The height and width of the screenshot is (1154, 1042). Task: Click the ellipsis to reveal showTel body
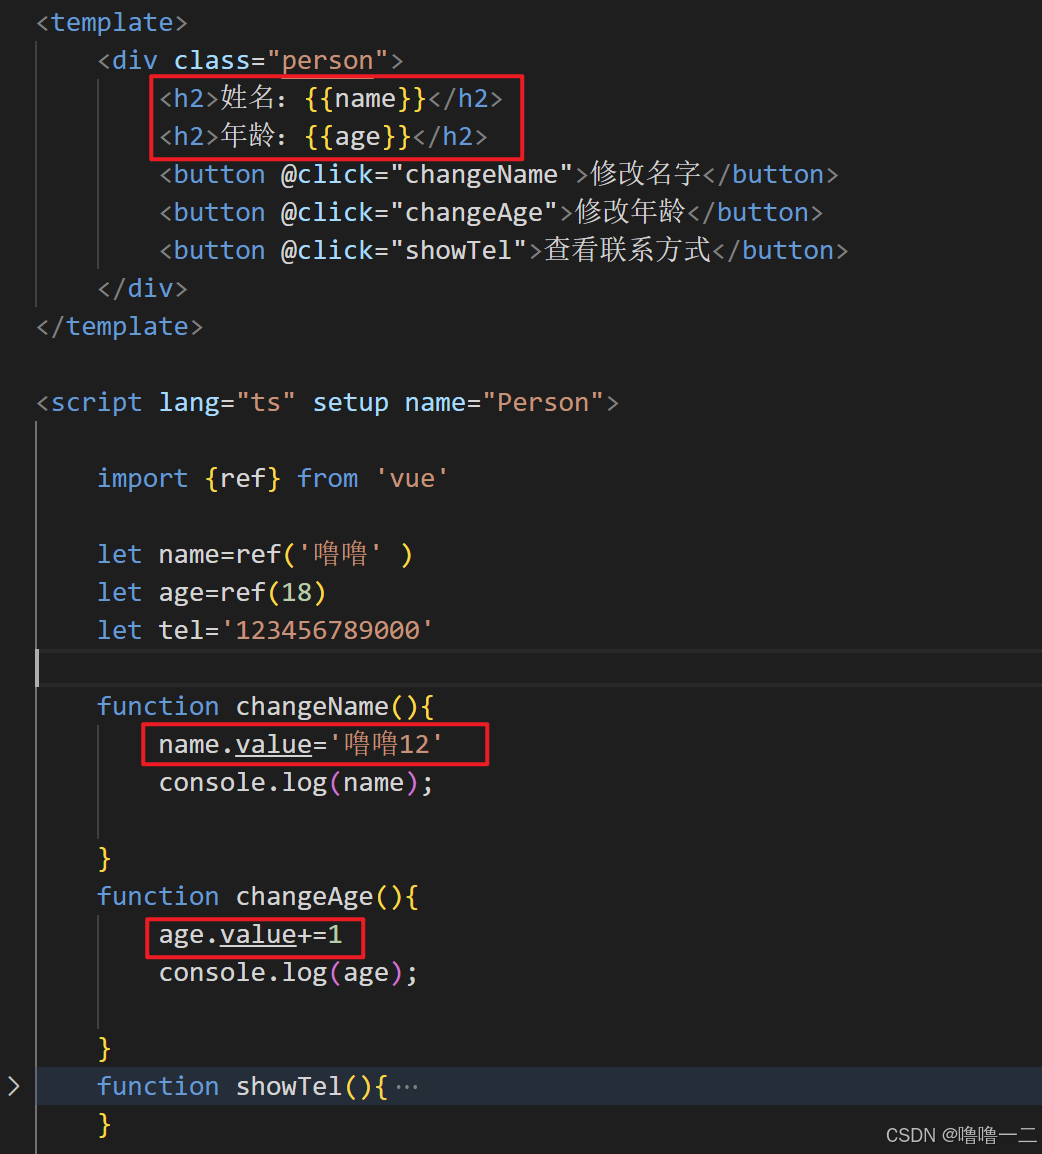(406, 1085)
